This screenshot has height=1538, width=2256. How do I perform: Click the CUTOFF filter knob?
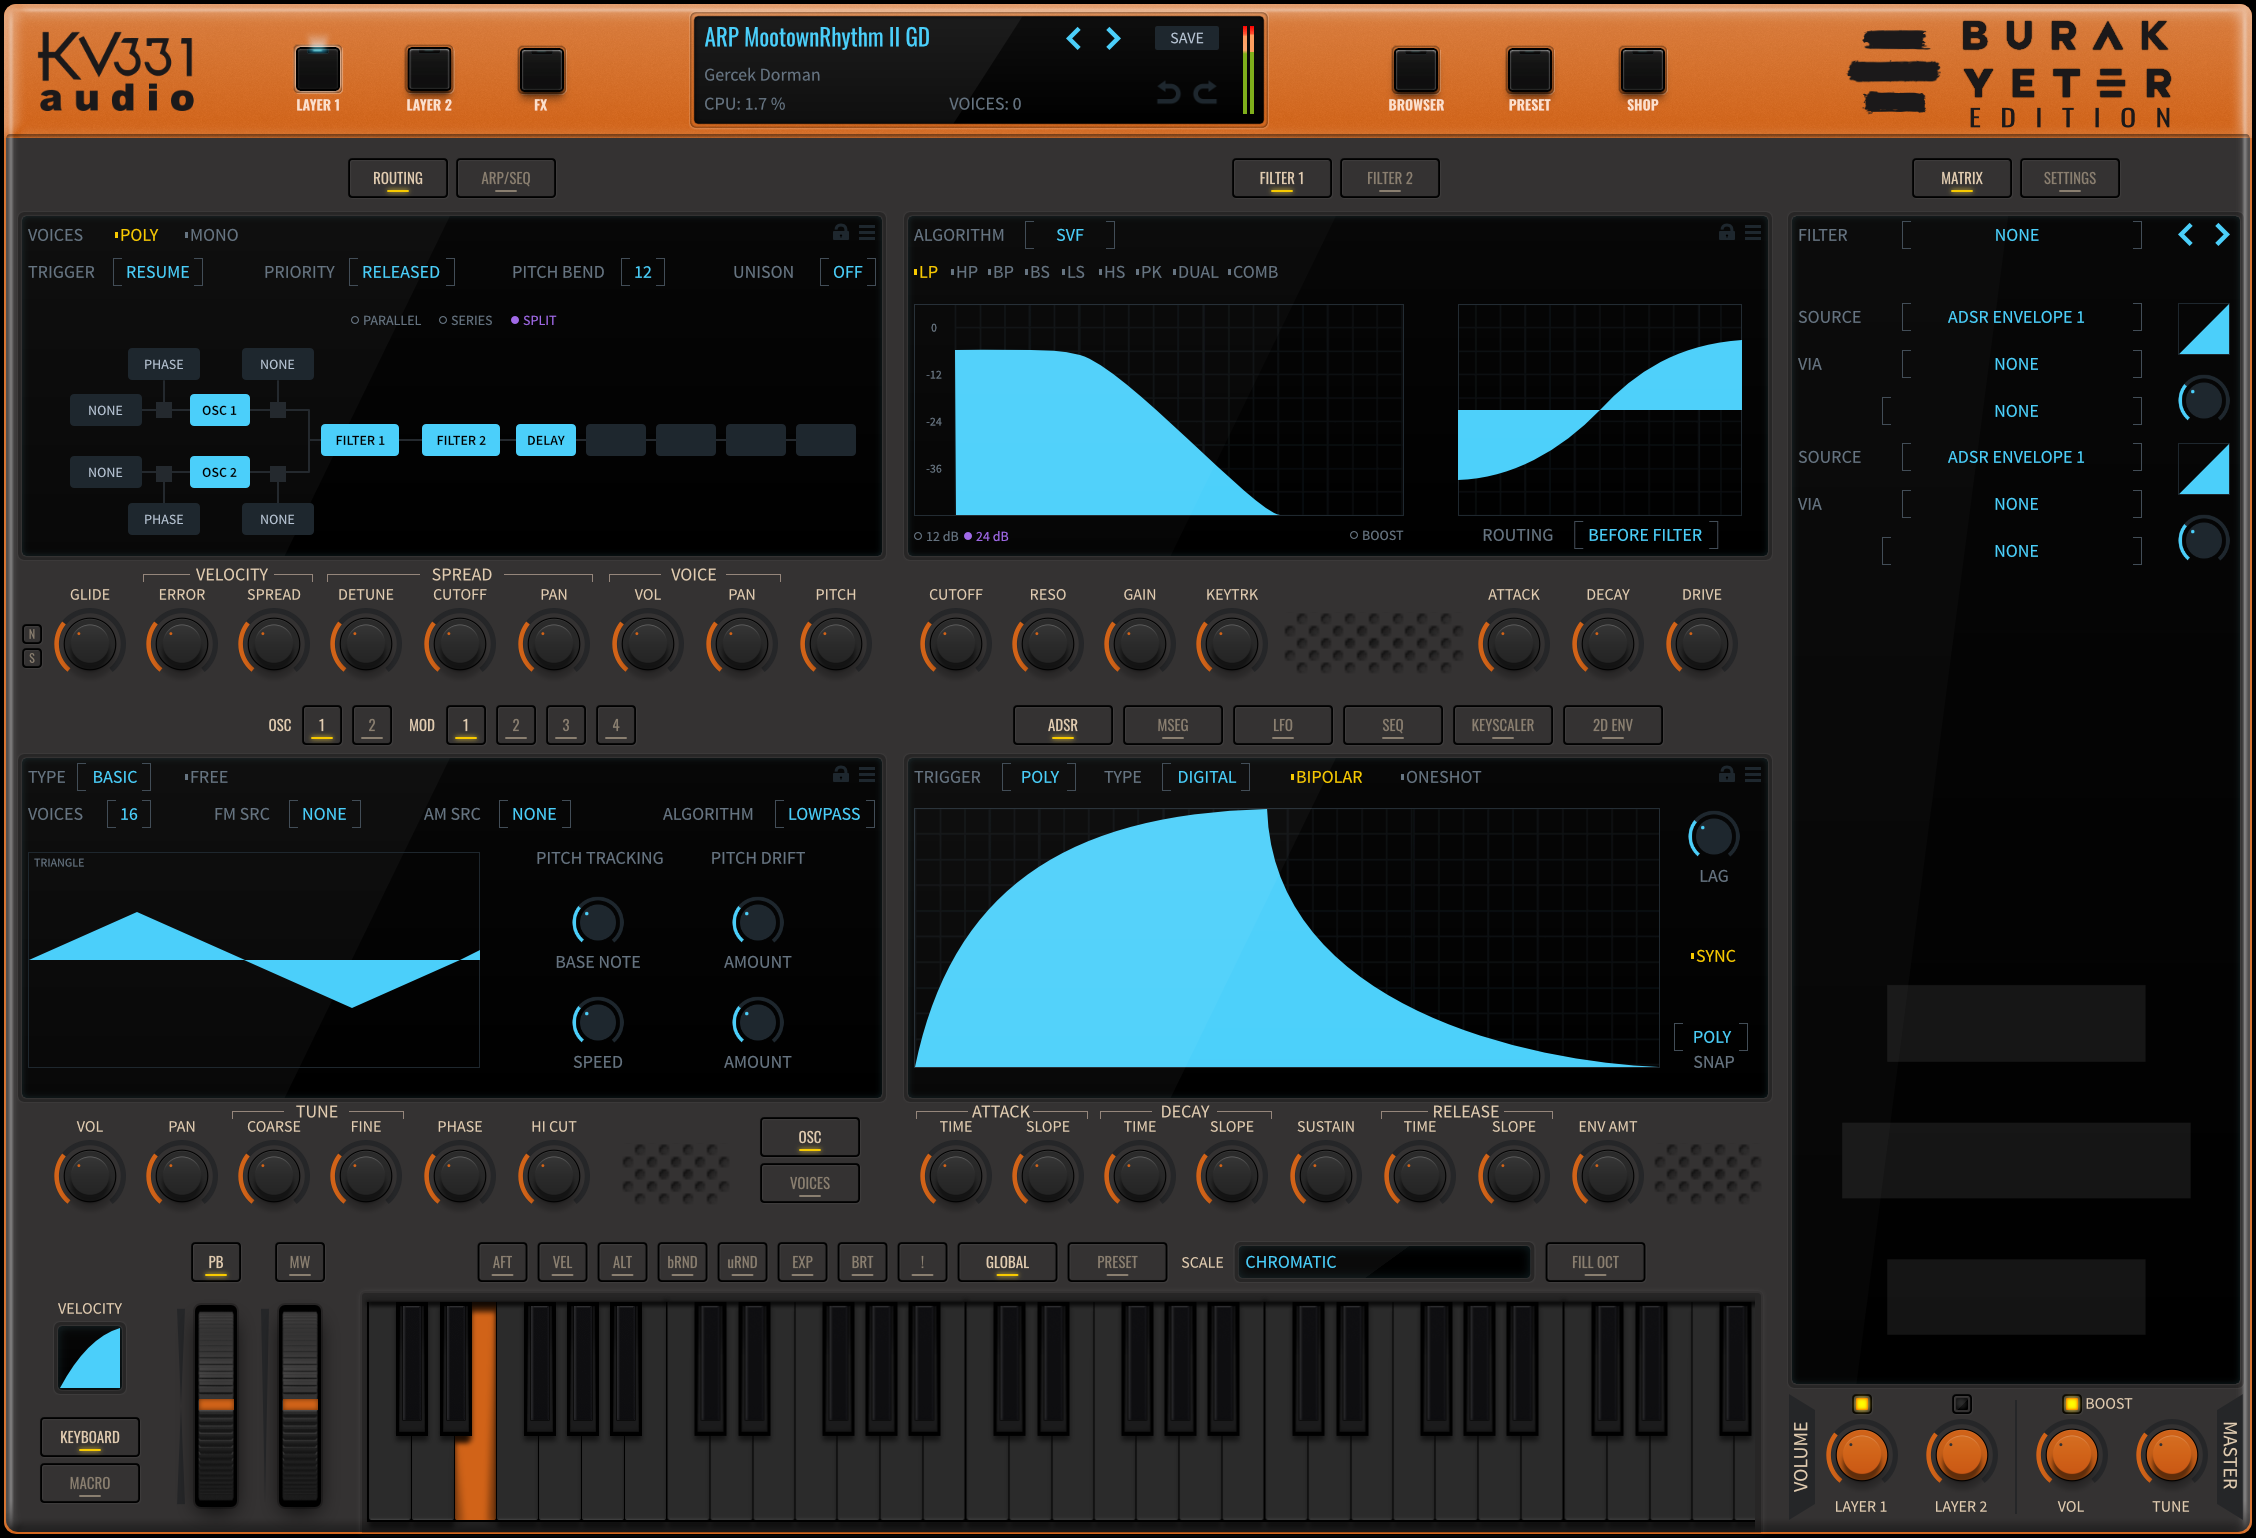(x=955, y=644)
